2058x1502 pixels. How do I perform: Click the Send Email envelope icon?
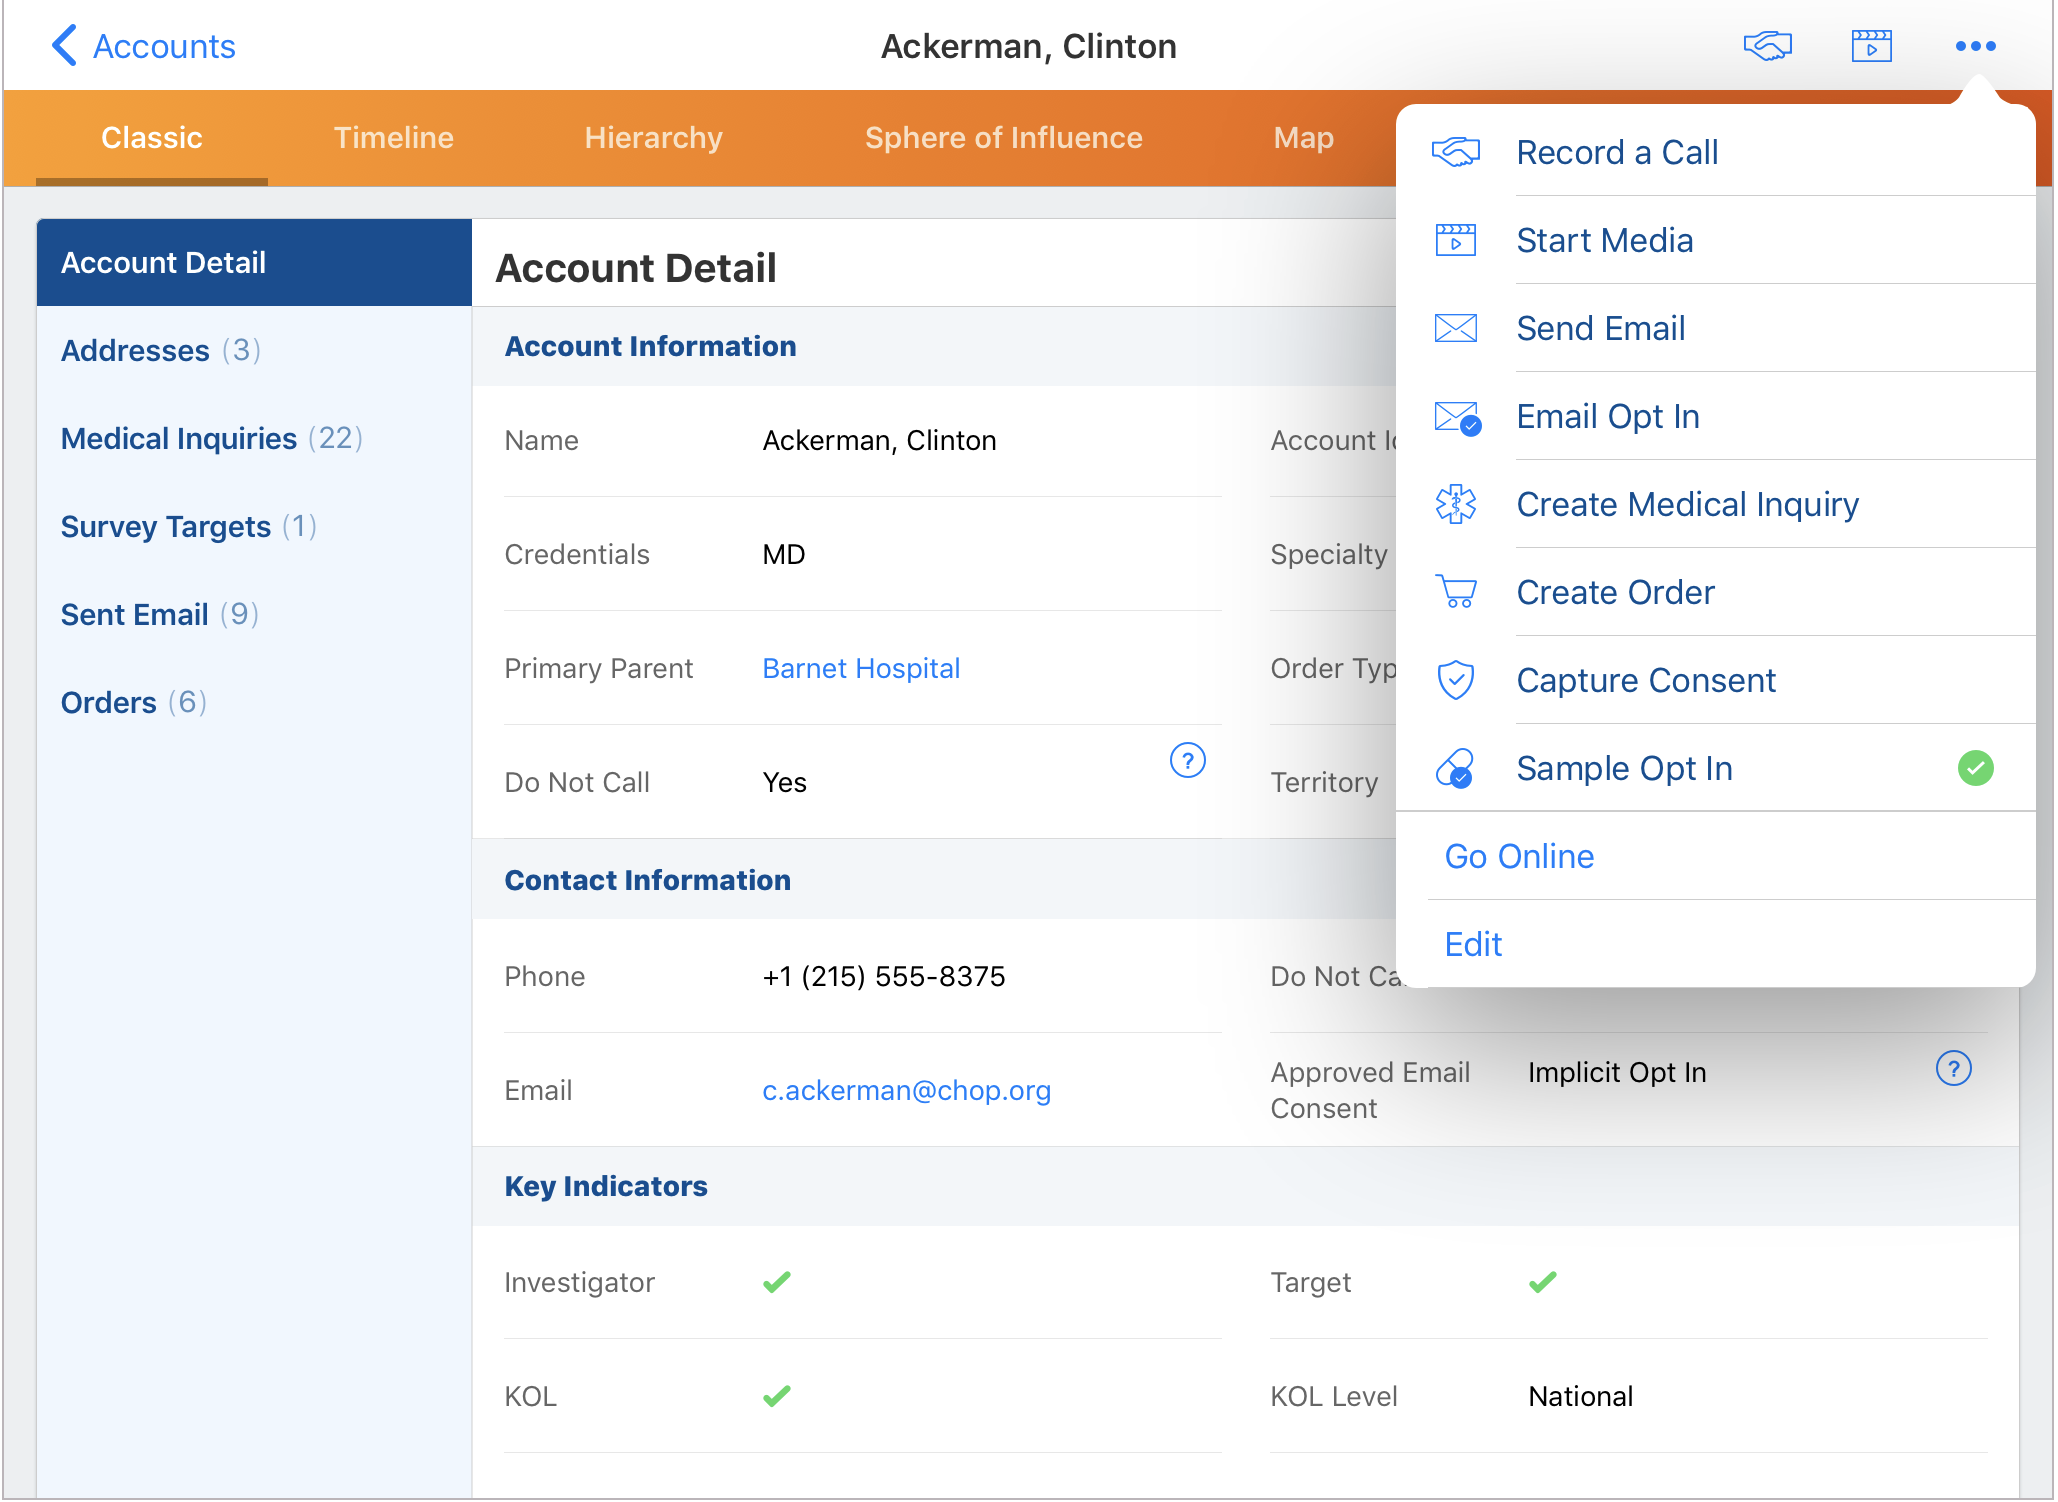point(1455,328)
